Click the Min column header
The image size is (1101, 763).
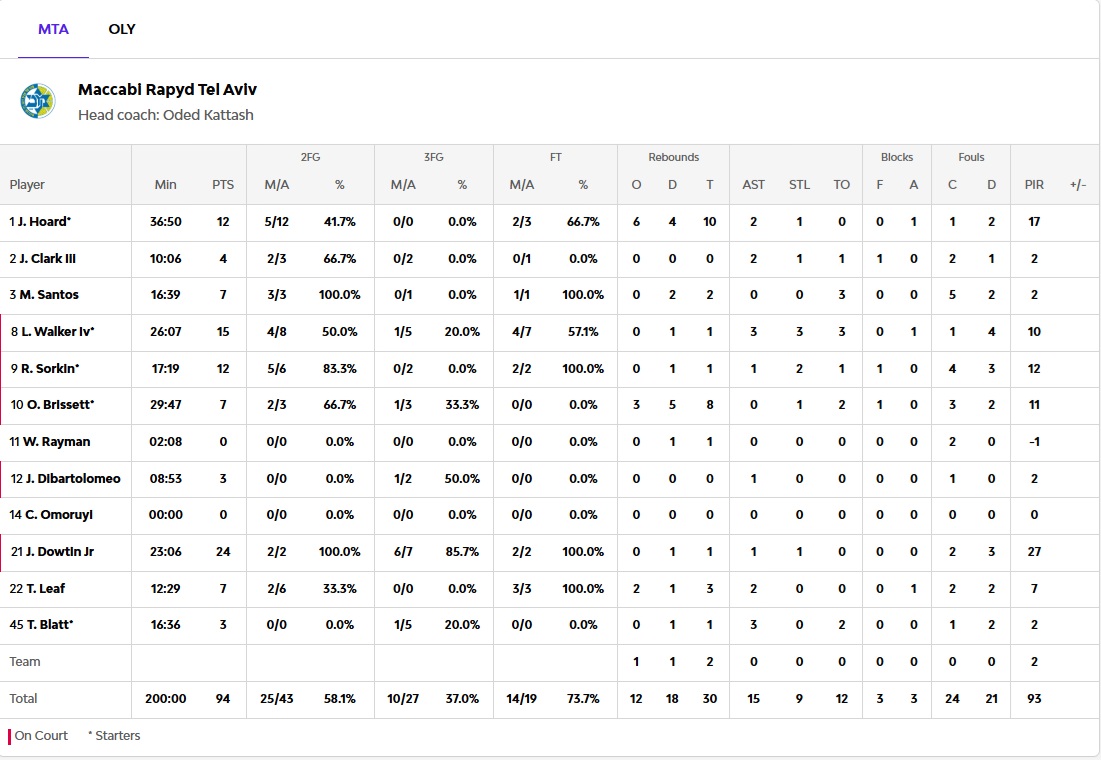pyautogui.click(x=166, y=185)
